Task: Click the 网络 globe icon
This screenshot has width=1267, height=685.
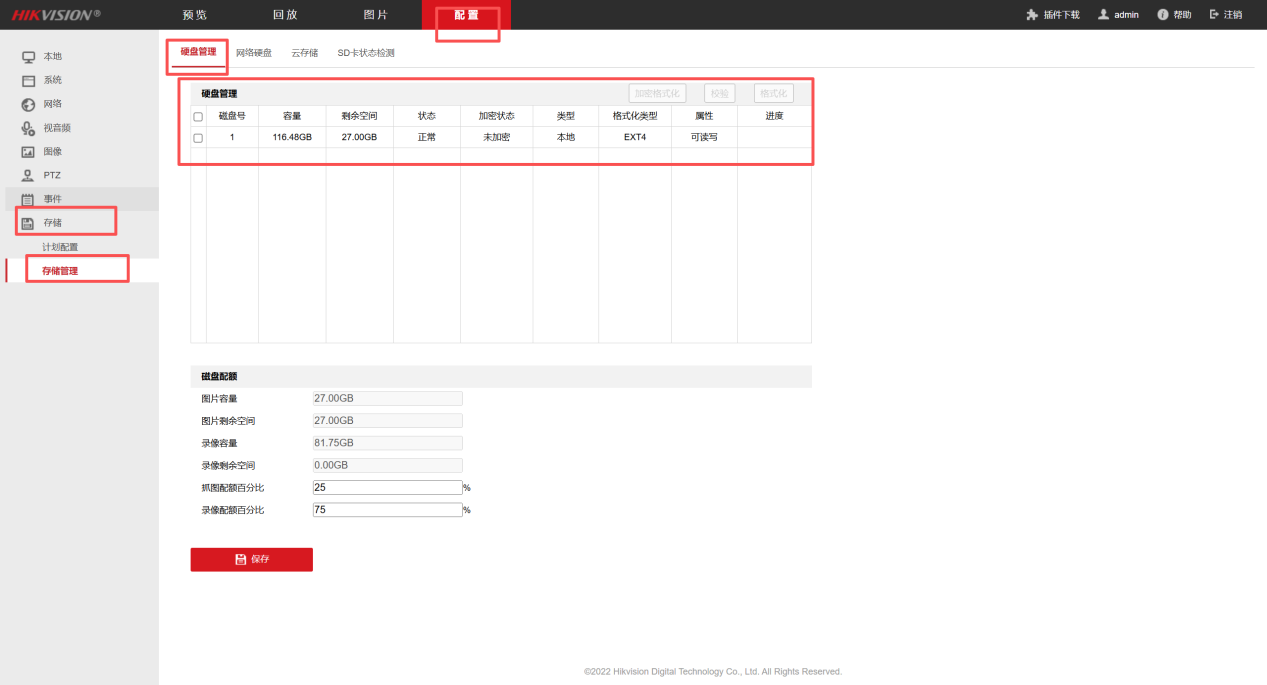Action: 28,105
